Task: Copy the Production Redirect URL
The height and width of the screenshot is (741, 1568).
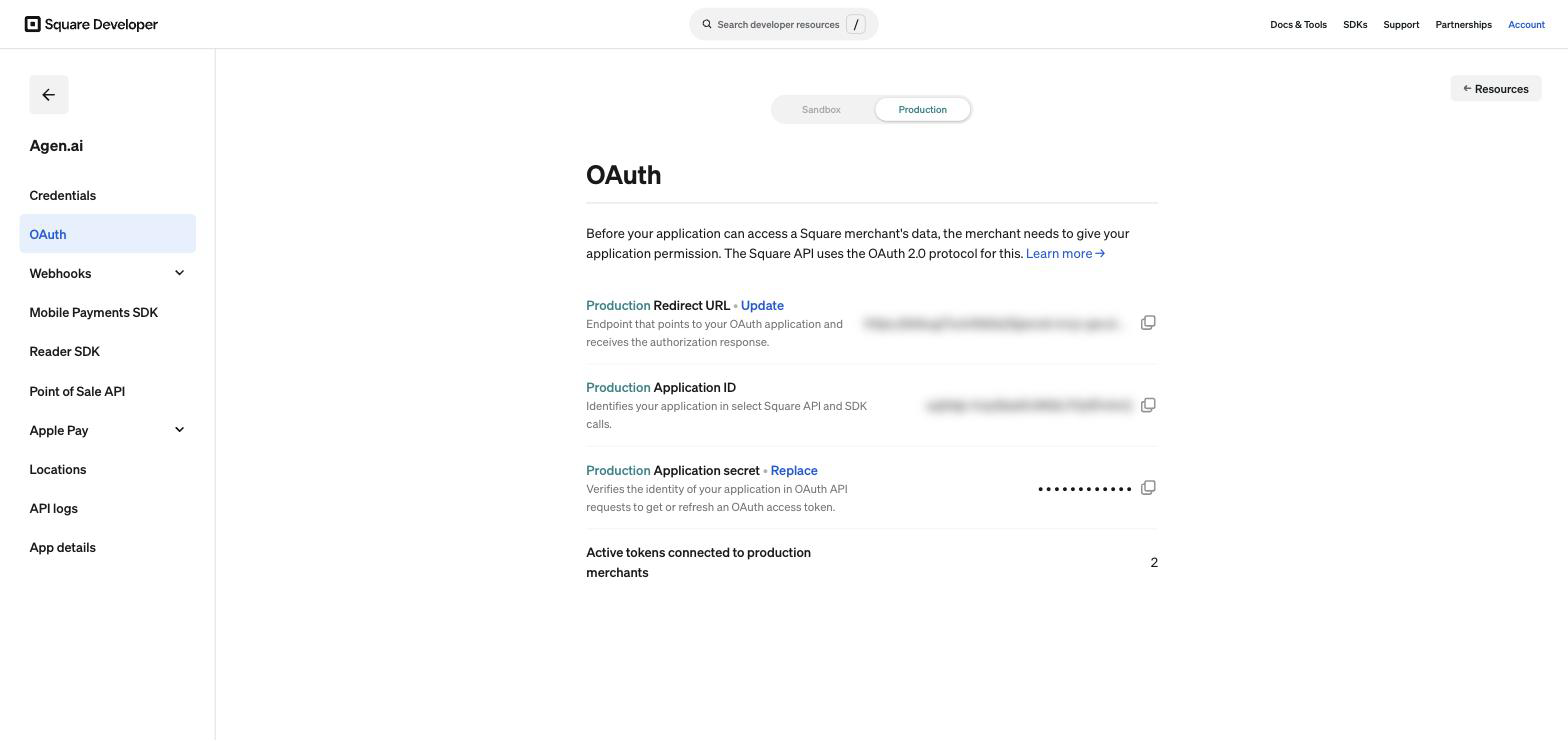Action: pos(1148,323)
